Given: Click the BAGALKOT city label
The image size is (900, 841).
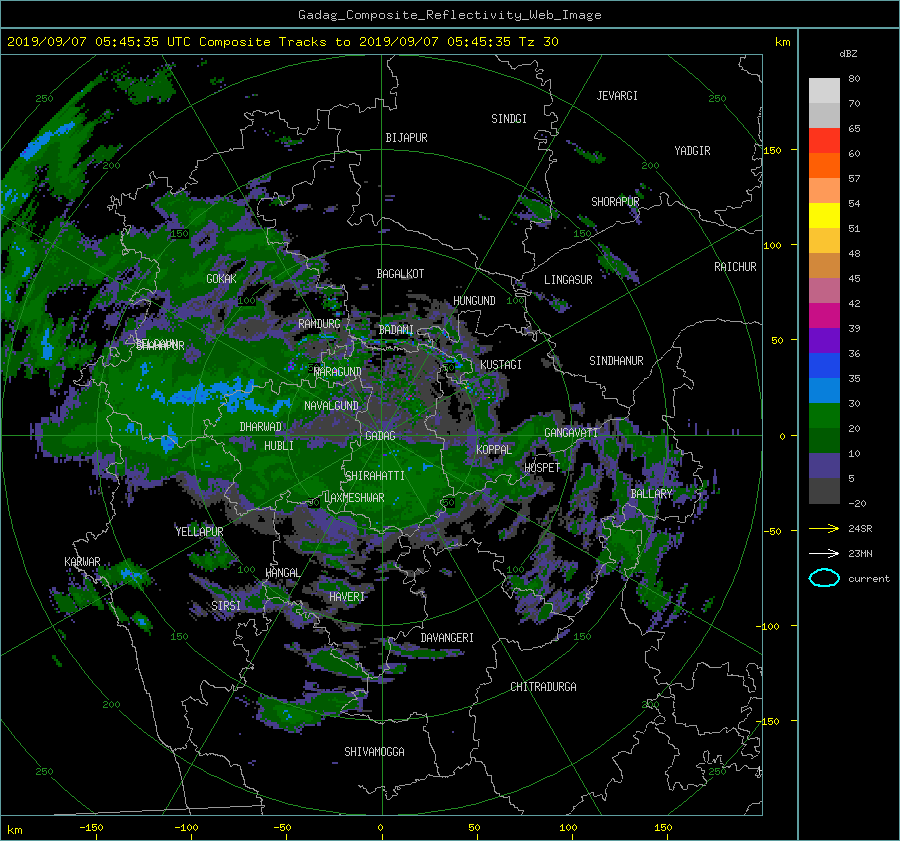Looking at the screenshot, I should 400,274.
